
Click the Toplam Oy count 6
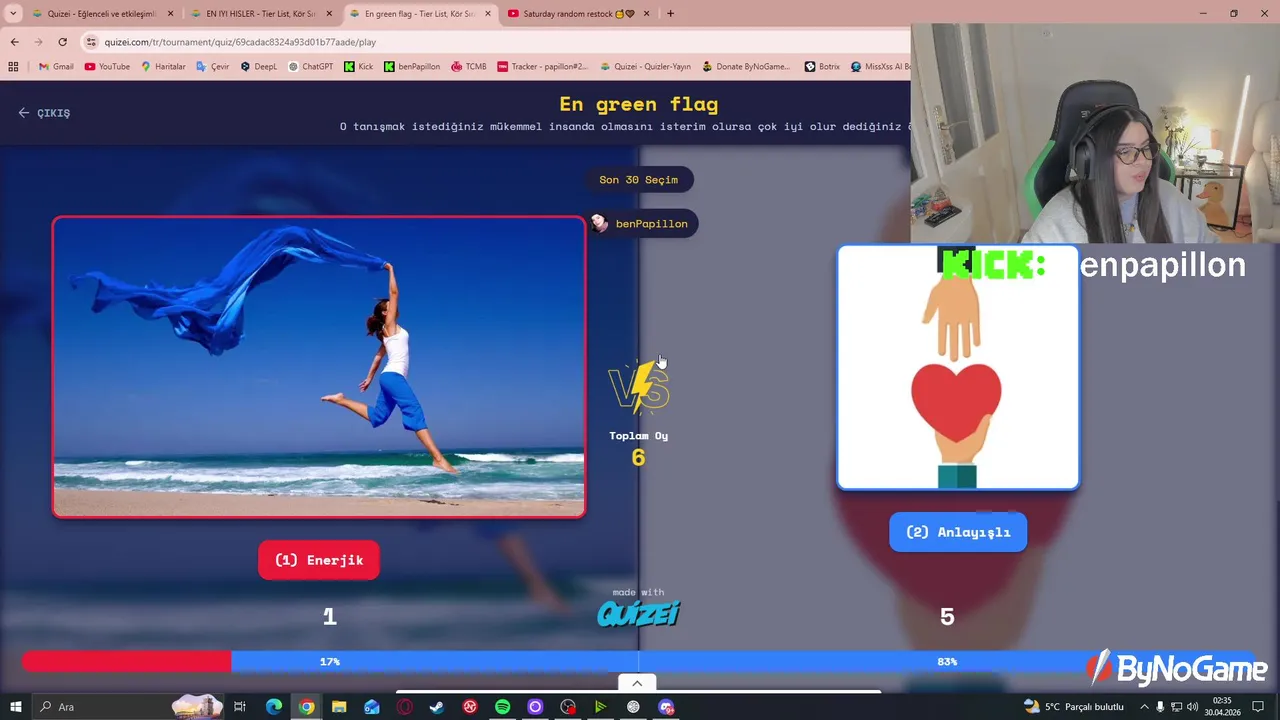click(x=639, y=458)
